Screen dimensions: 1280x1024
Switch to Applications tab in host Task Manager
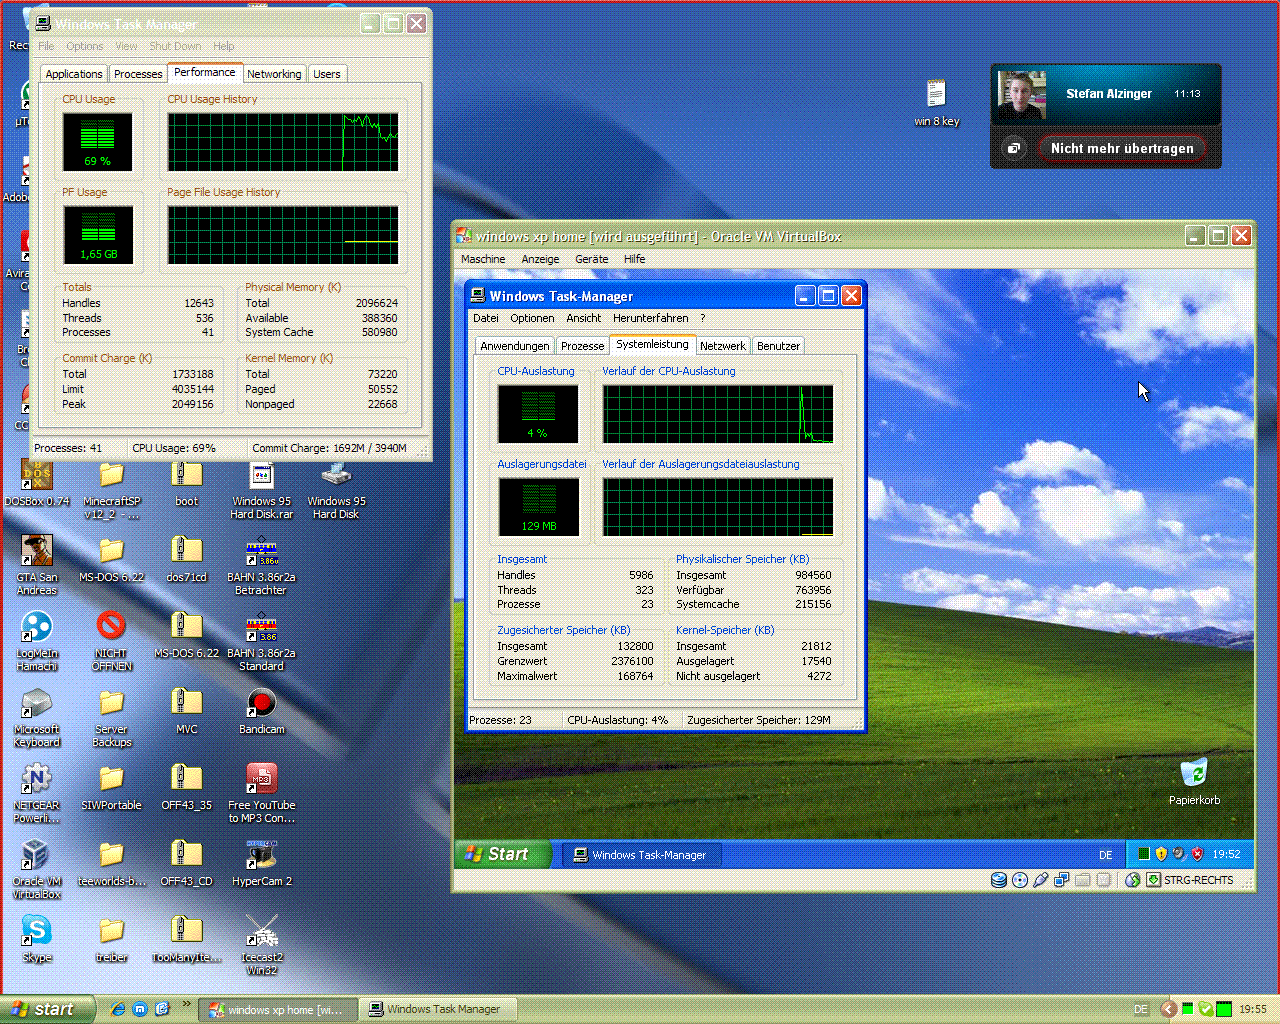coord(74,74)
